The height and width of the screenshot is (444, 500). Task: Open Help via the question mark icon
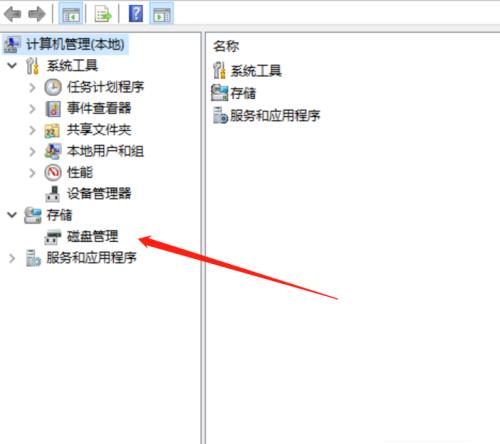136,14
